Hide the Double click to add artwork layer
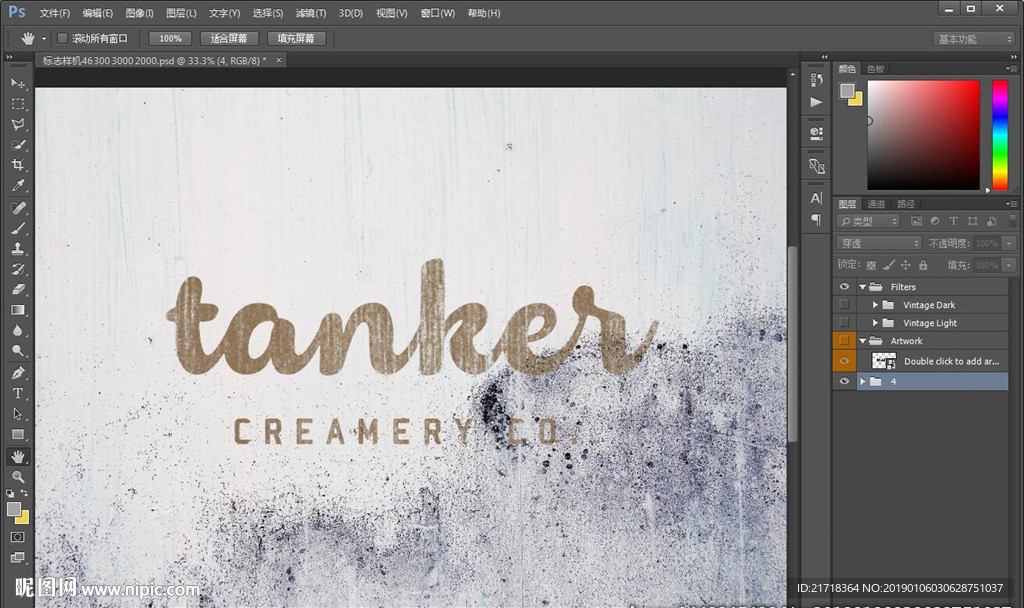1024x608 pixels. tap(844, 360)
